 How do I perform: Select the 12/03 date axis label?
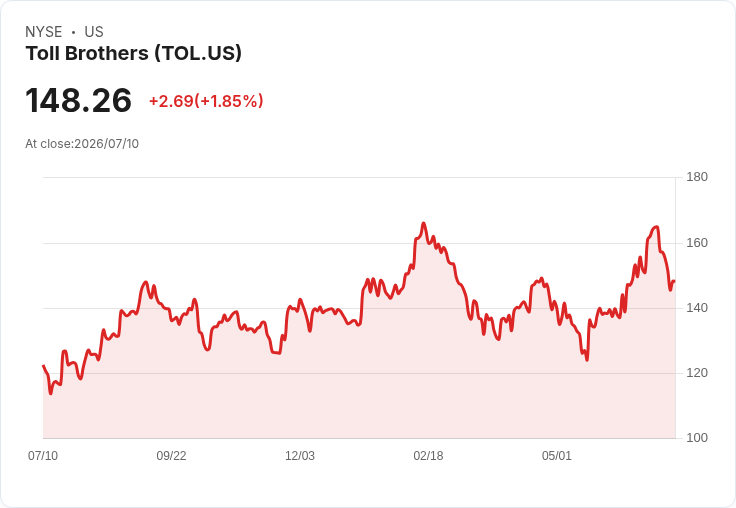300,455
